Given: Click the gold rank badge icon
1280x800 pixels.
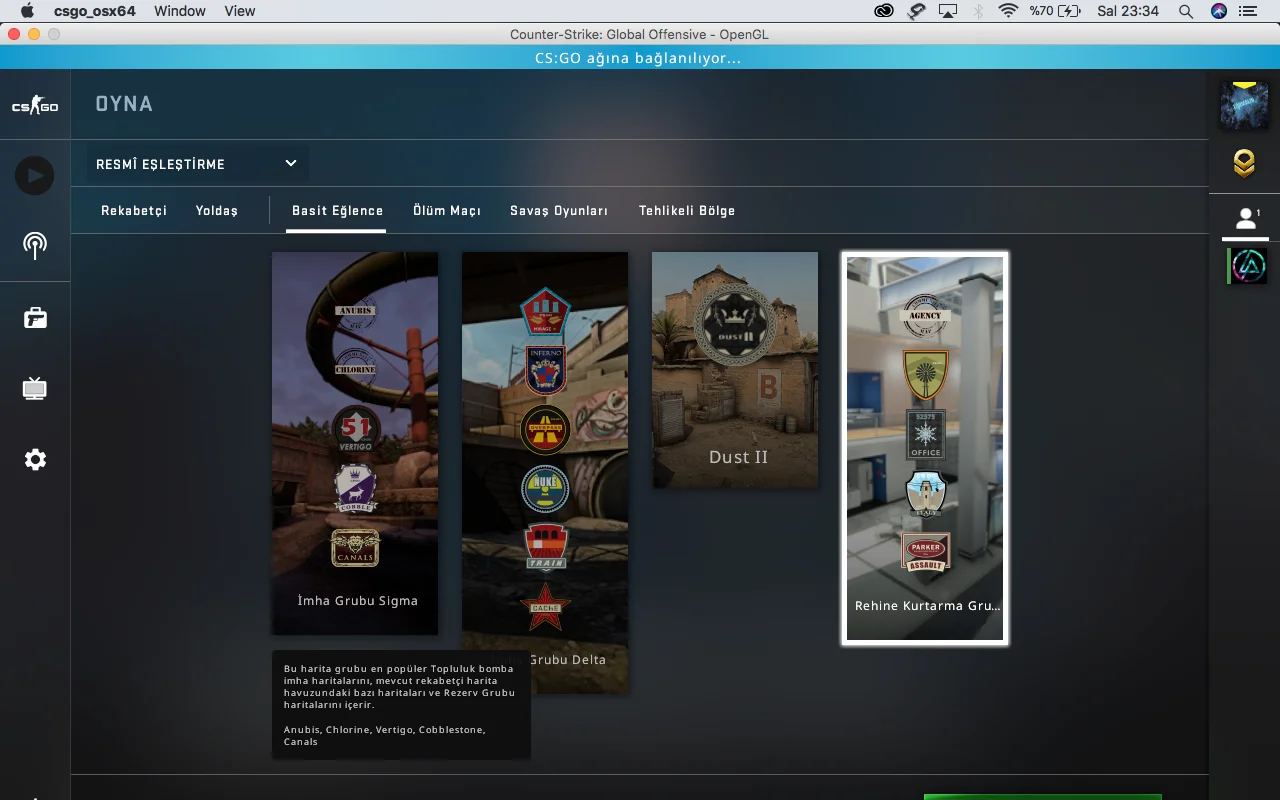Looking at the screenshot, I should pos(1244,162).
